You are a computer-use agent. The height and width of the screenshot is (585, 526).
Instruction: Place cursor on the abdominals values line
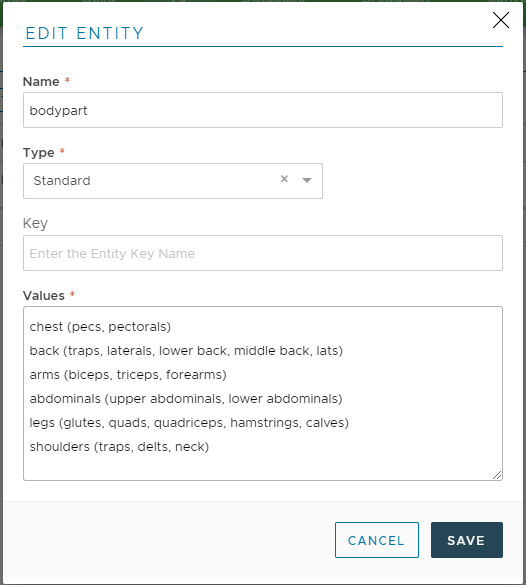[x=186, y=399]
